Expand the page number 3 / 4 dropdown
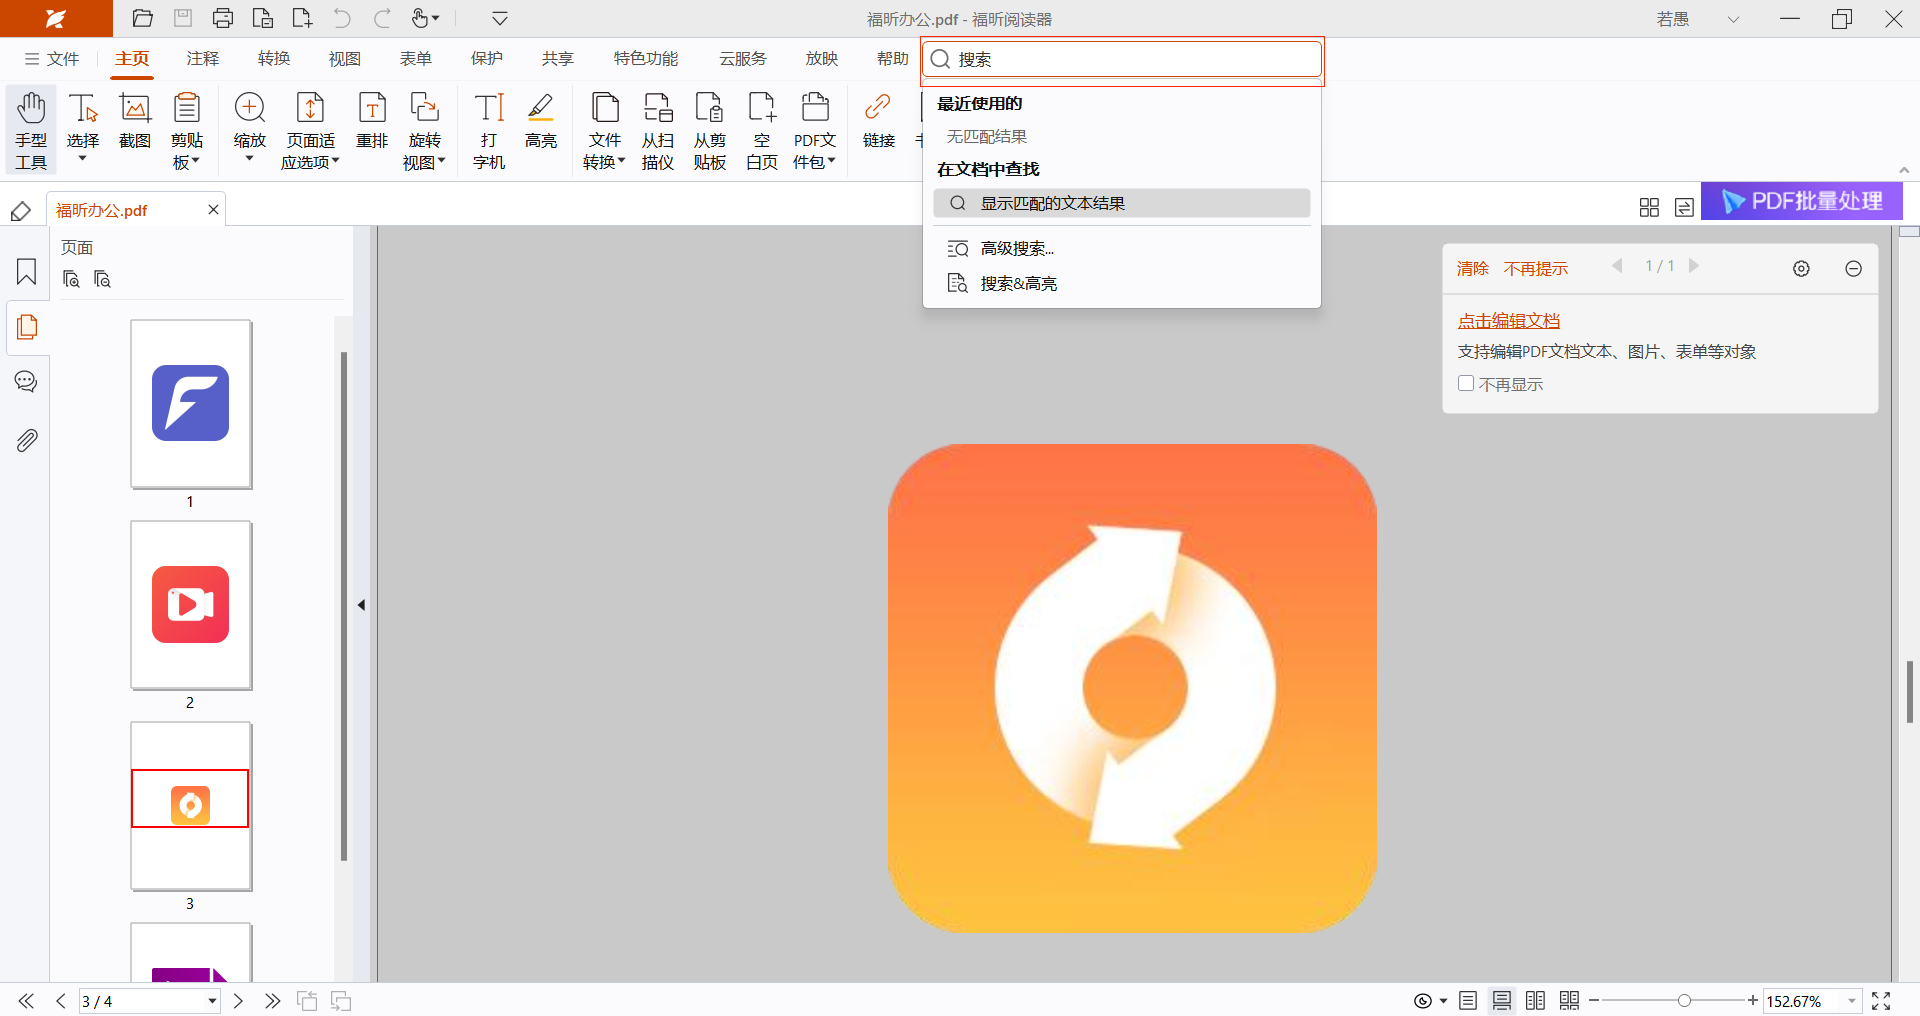 [x=212, y=1001]
